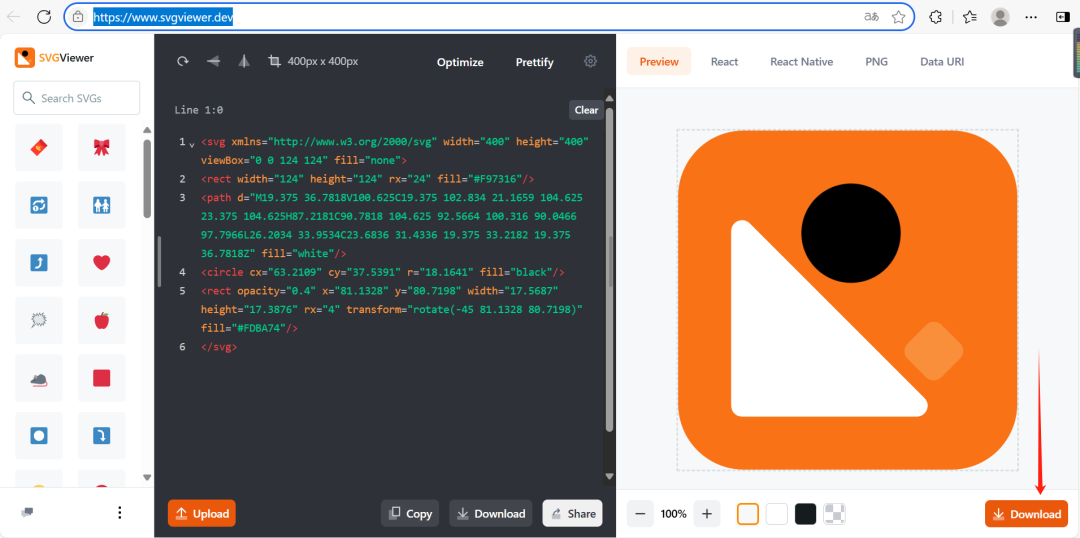Click the 100% zoom level text
Screen dimensions: 1080x538
click(674, 514)
